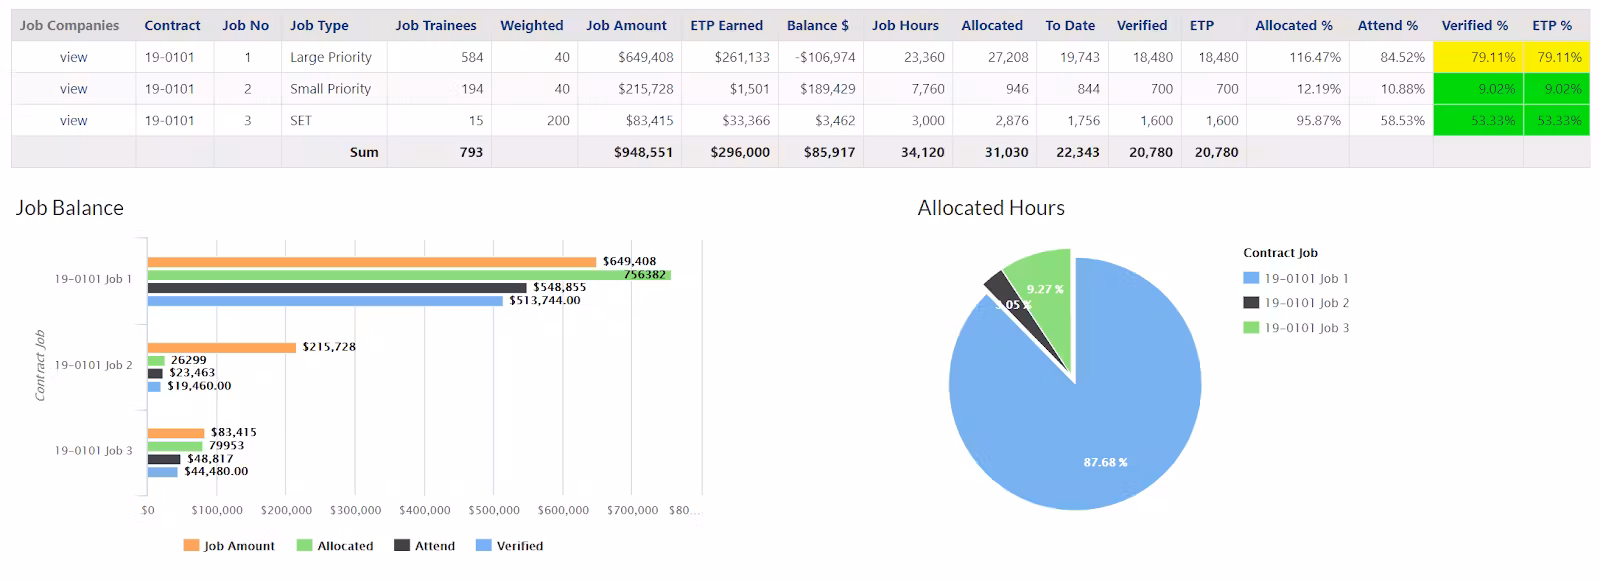Toggle Job Amount series in bar legend

point(229,546)
